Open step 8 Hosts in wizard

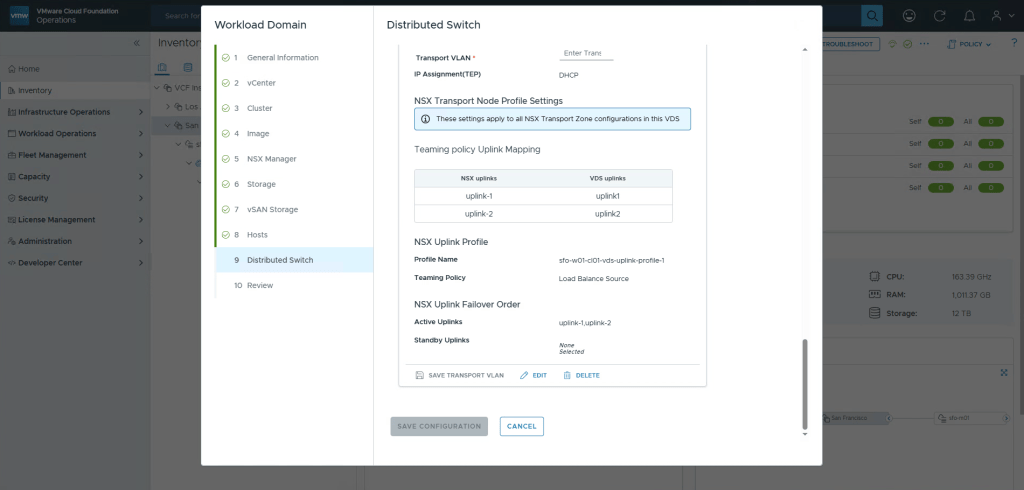pyautogui.click(x=258, y=235)
